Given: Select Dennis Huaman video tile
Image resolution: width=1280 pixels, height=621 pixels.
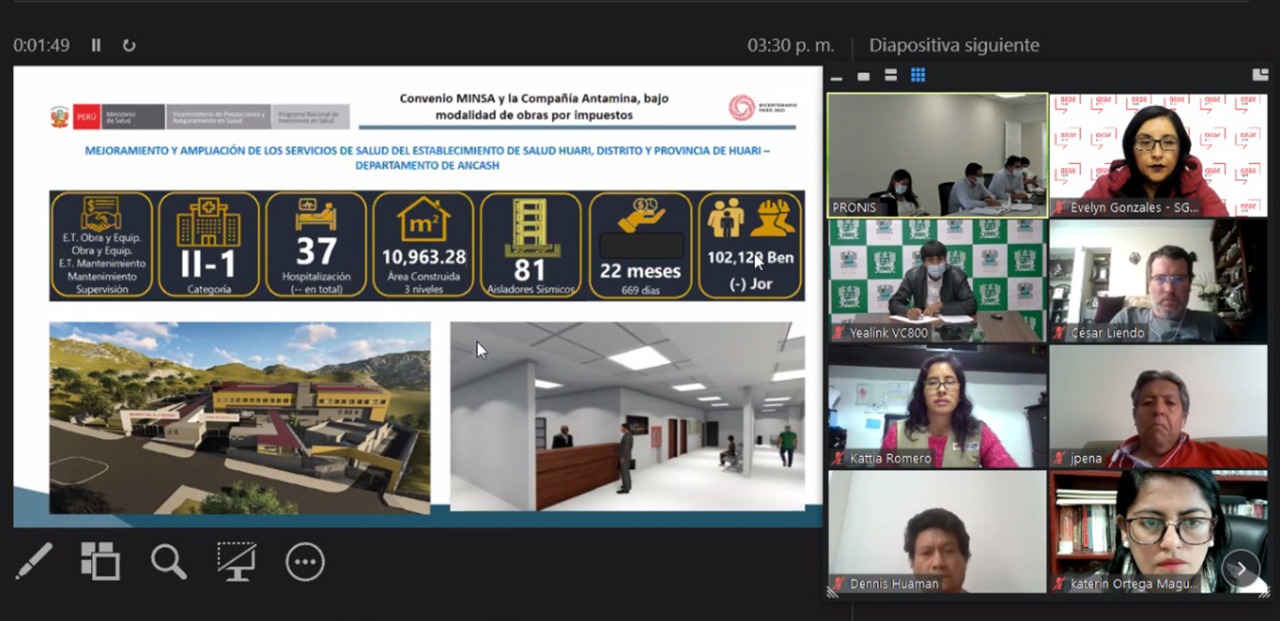Looking at the screenshot, I should tap(937, 532).
